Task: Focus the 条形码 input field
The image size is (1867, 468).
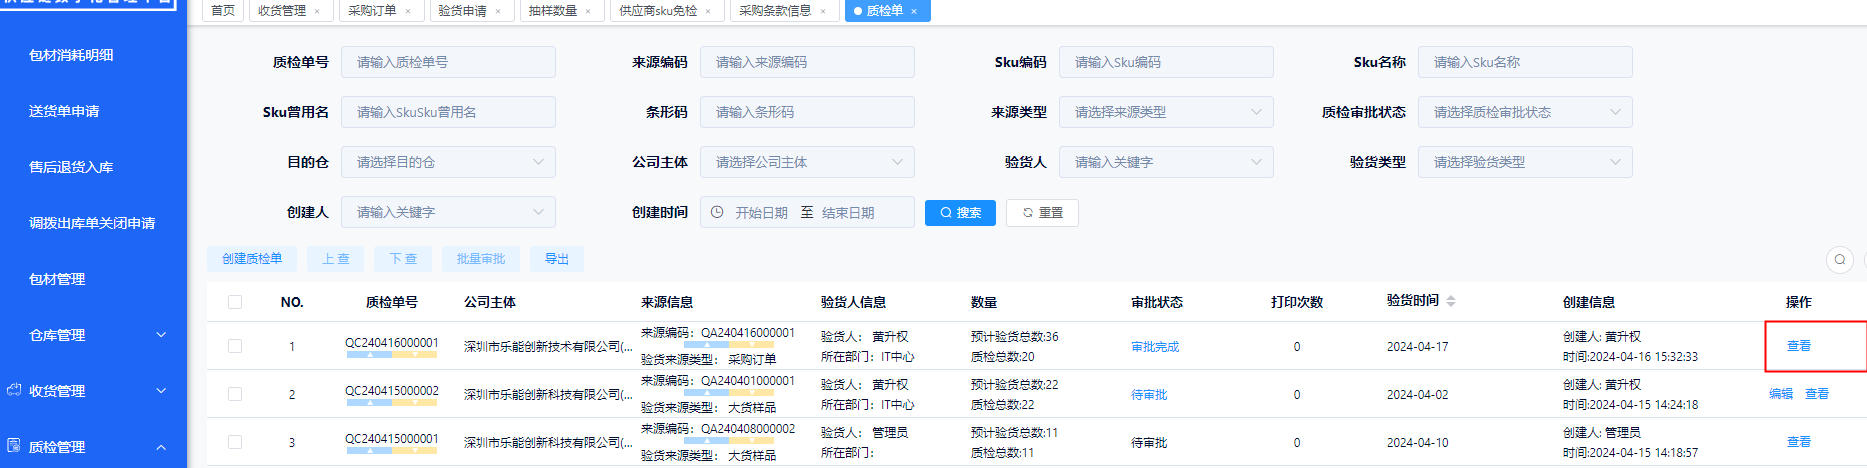Action: point(807,112)
